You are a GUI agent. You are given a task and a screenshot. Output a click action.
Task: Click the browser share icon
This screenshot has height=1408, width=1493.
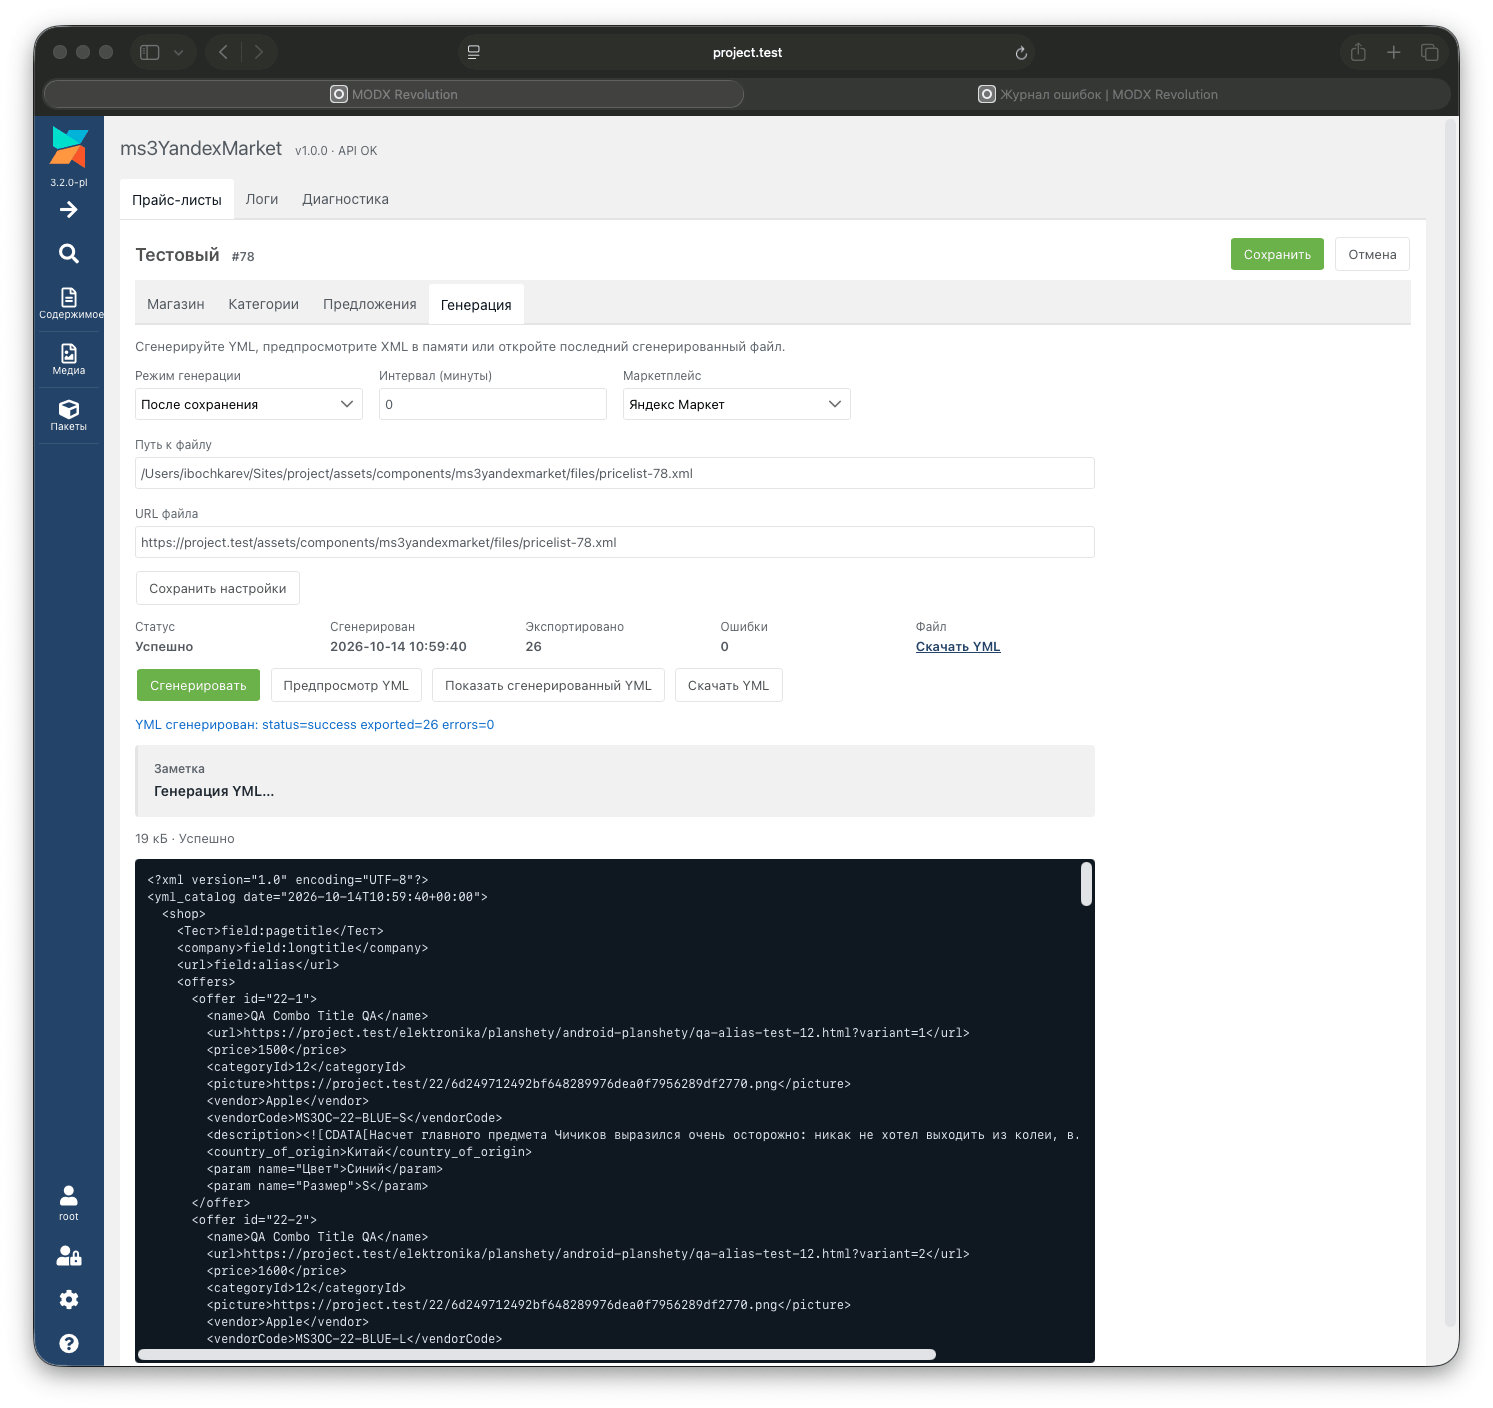click(x=1358, y=52)
